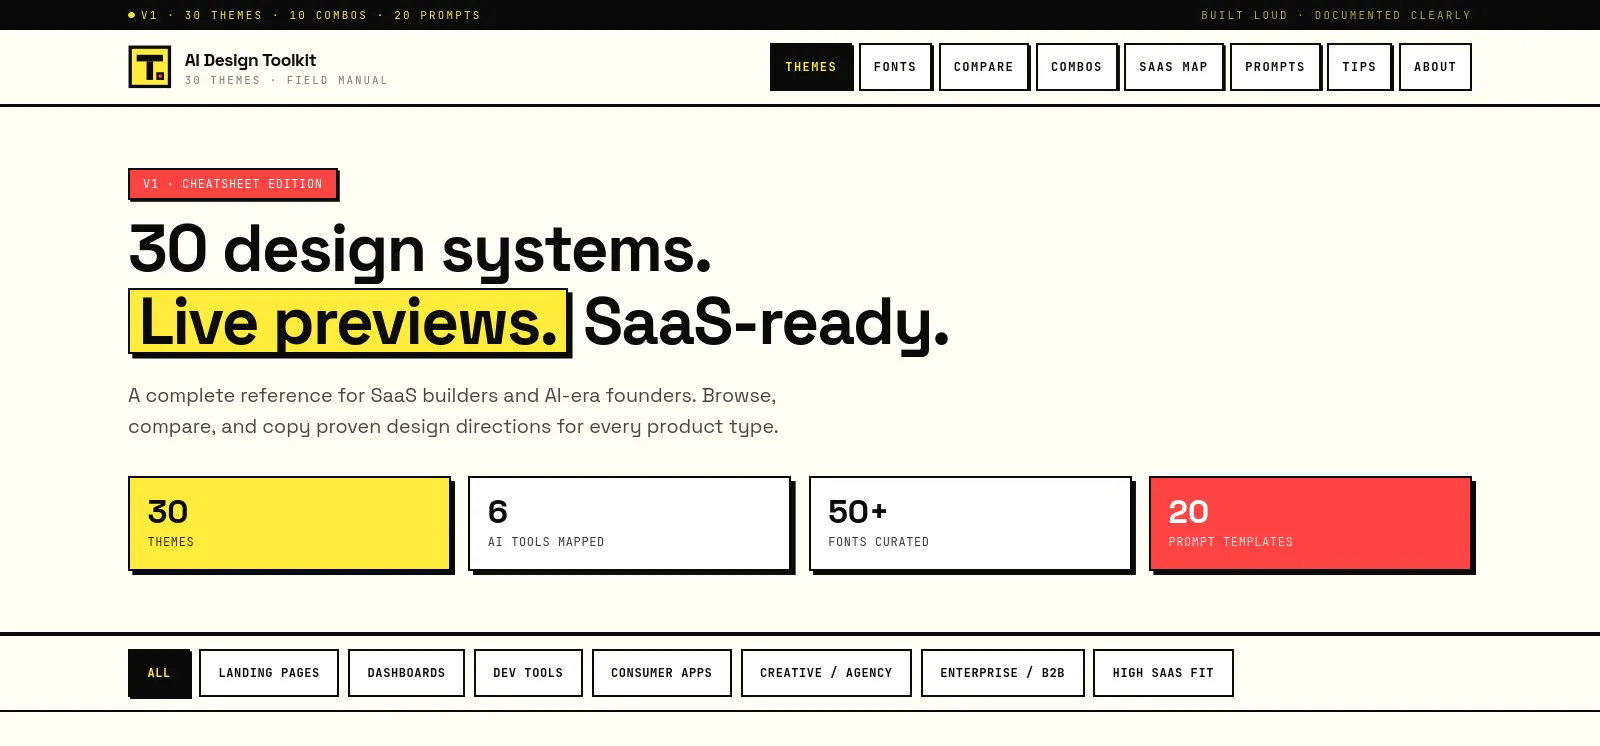Open the Fonts nav tab
Viewport: 1600px width, 746px height.
(x=895, y=67)
